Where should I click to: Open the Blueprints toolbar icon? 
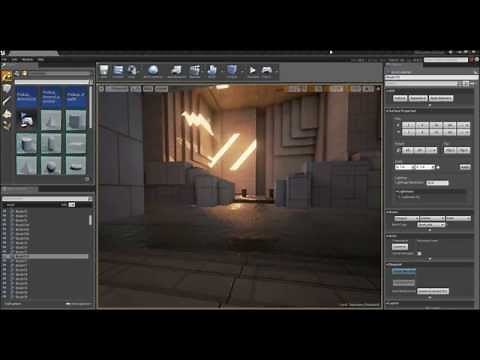[x=176, y=70]
